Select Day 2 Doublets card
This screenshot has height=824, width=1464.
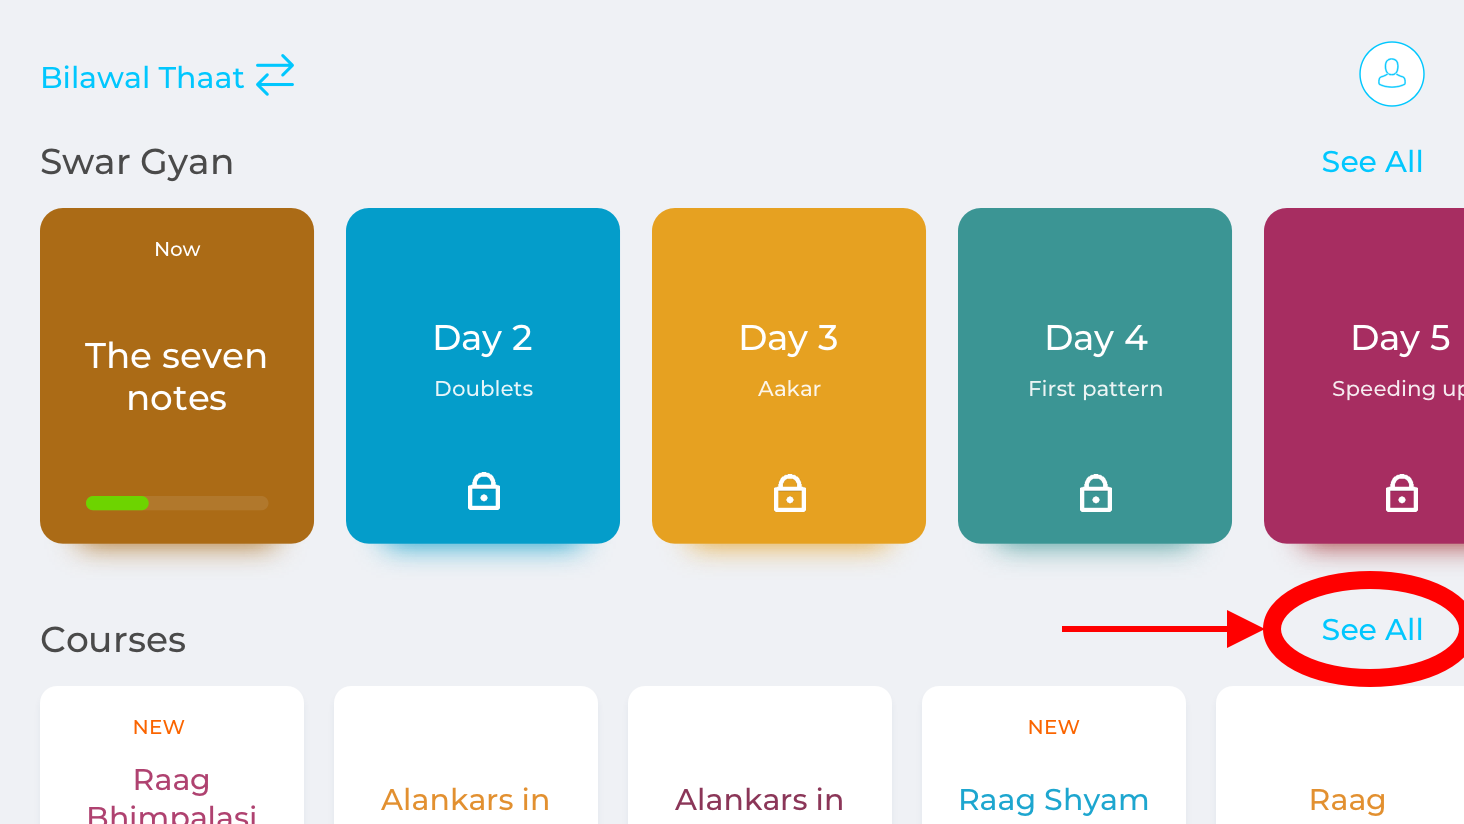pyautogui.click(x=483, y=376)
